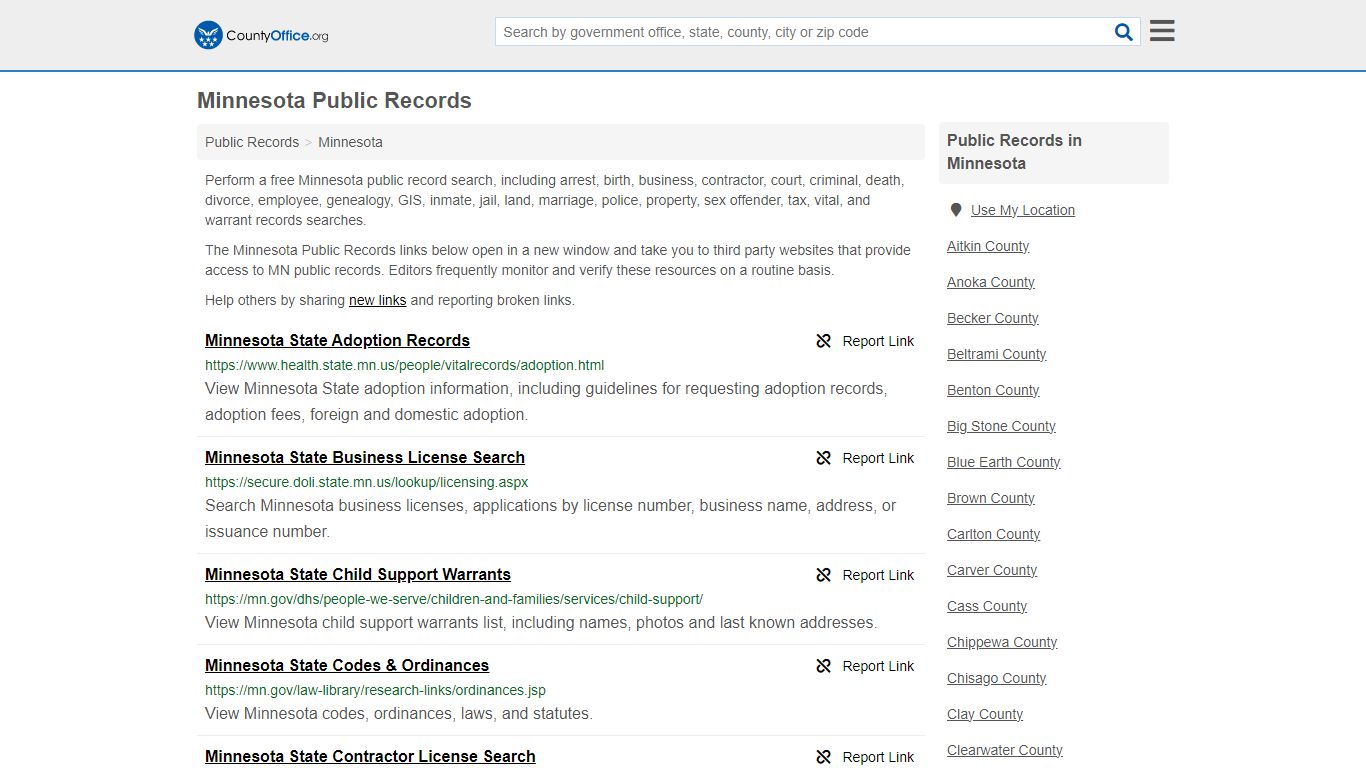The width and height of the screenshot is (1366, 768).
Task: Report Link for Contractor License Search
Action: [878, 757]
